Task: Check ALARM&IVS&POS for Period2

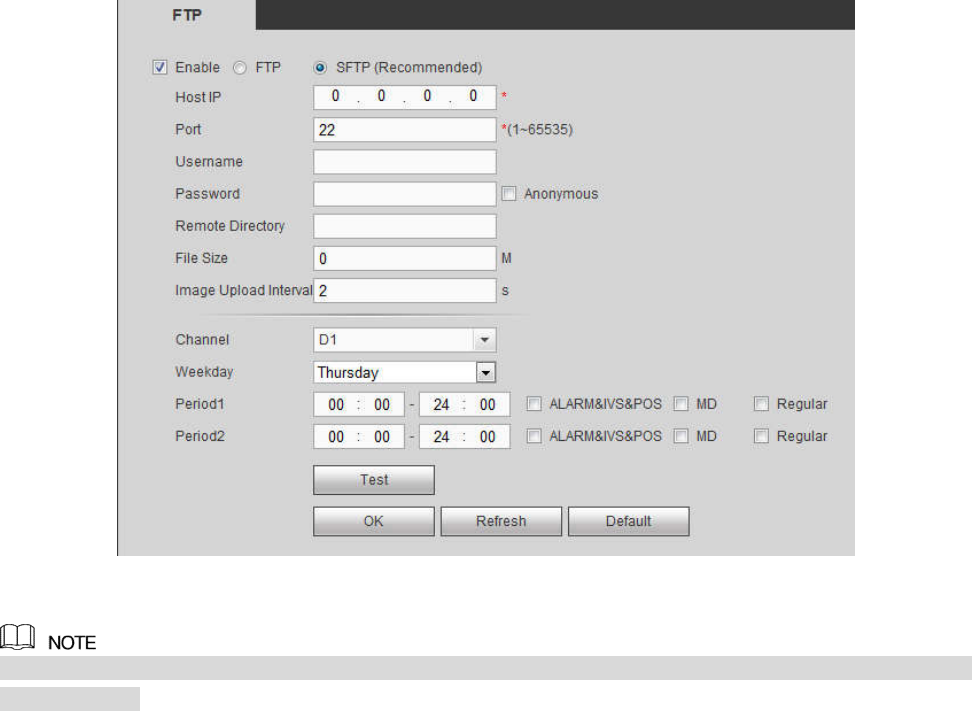Action: click(534, 436)
